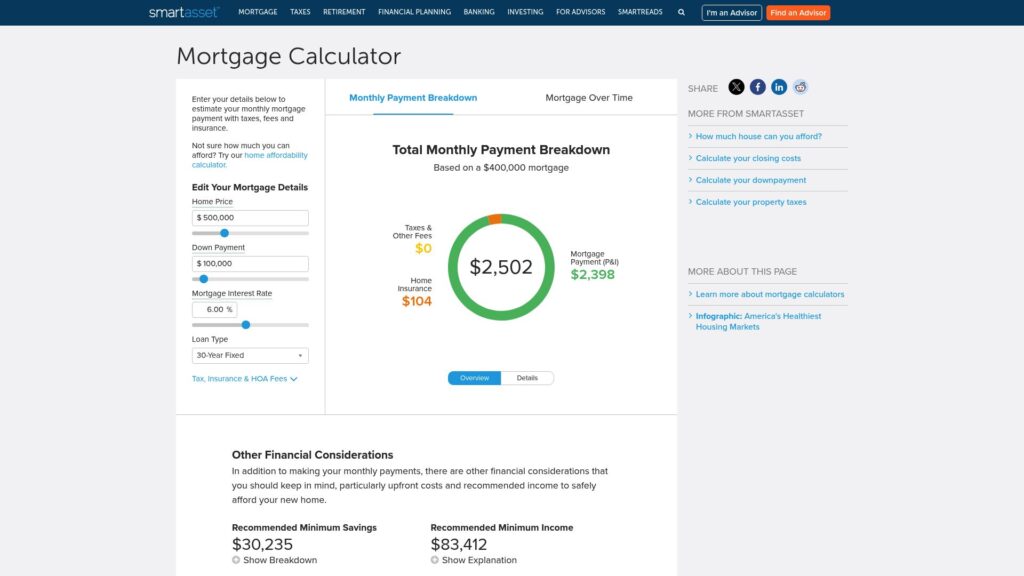Open the Taxes menu
This screenshot has width=1024, height=576.
(x=300, y=12)
